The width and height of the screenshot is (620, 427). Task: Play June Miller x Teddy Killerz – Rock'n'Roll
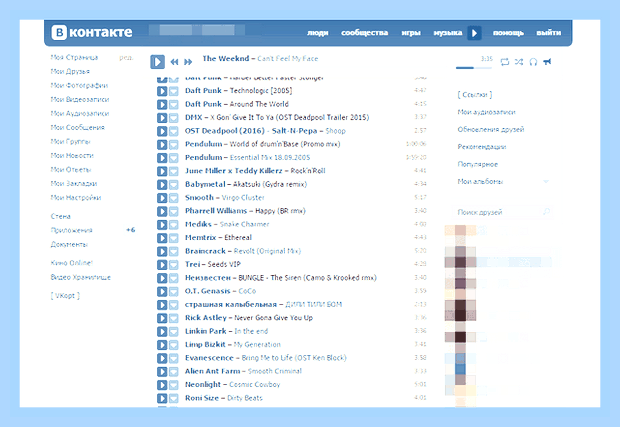click(x=162, y=171)
